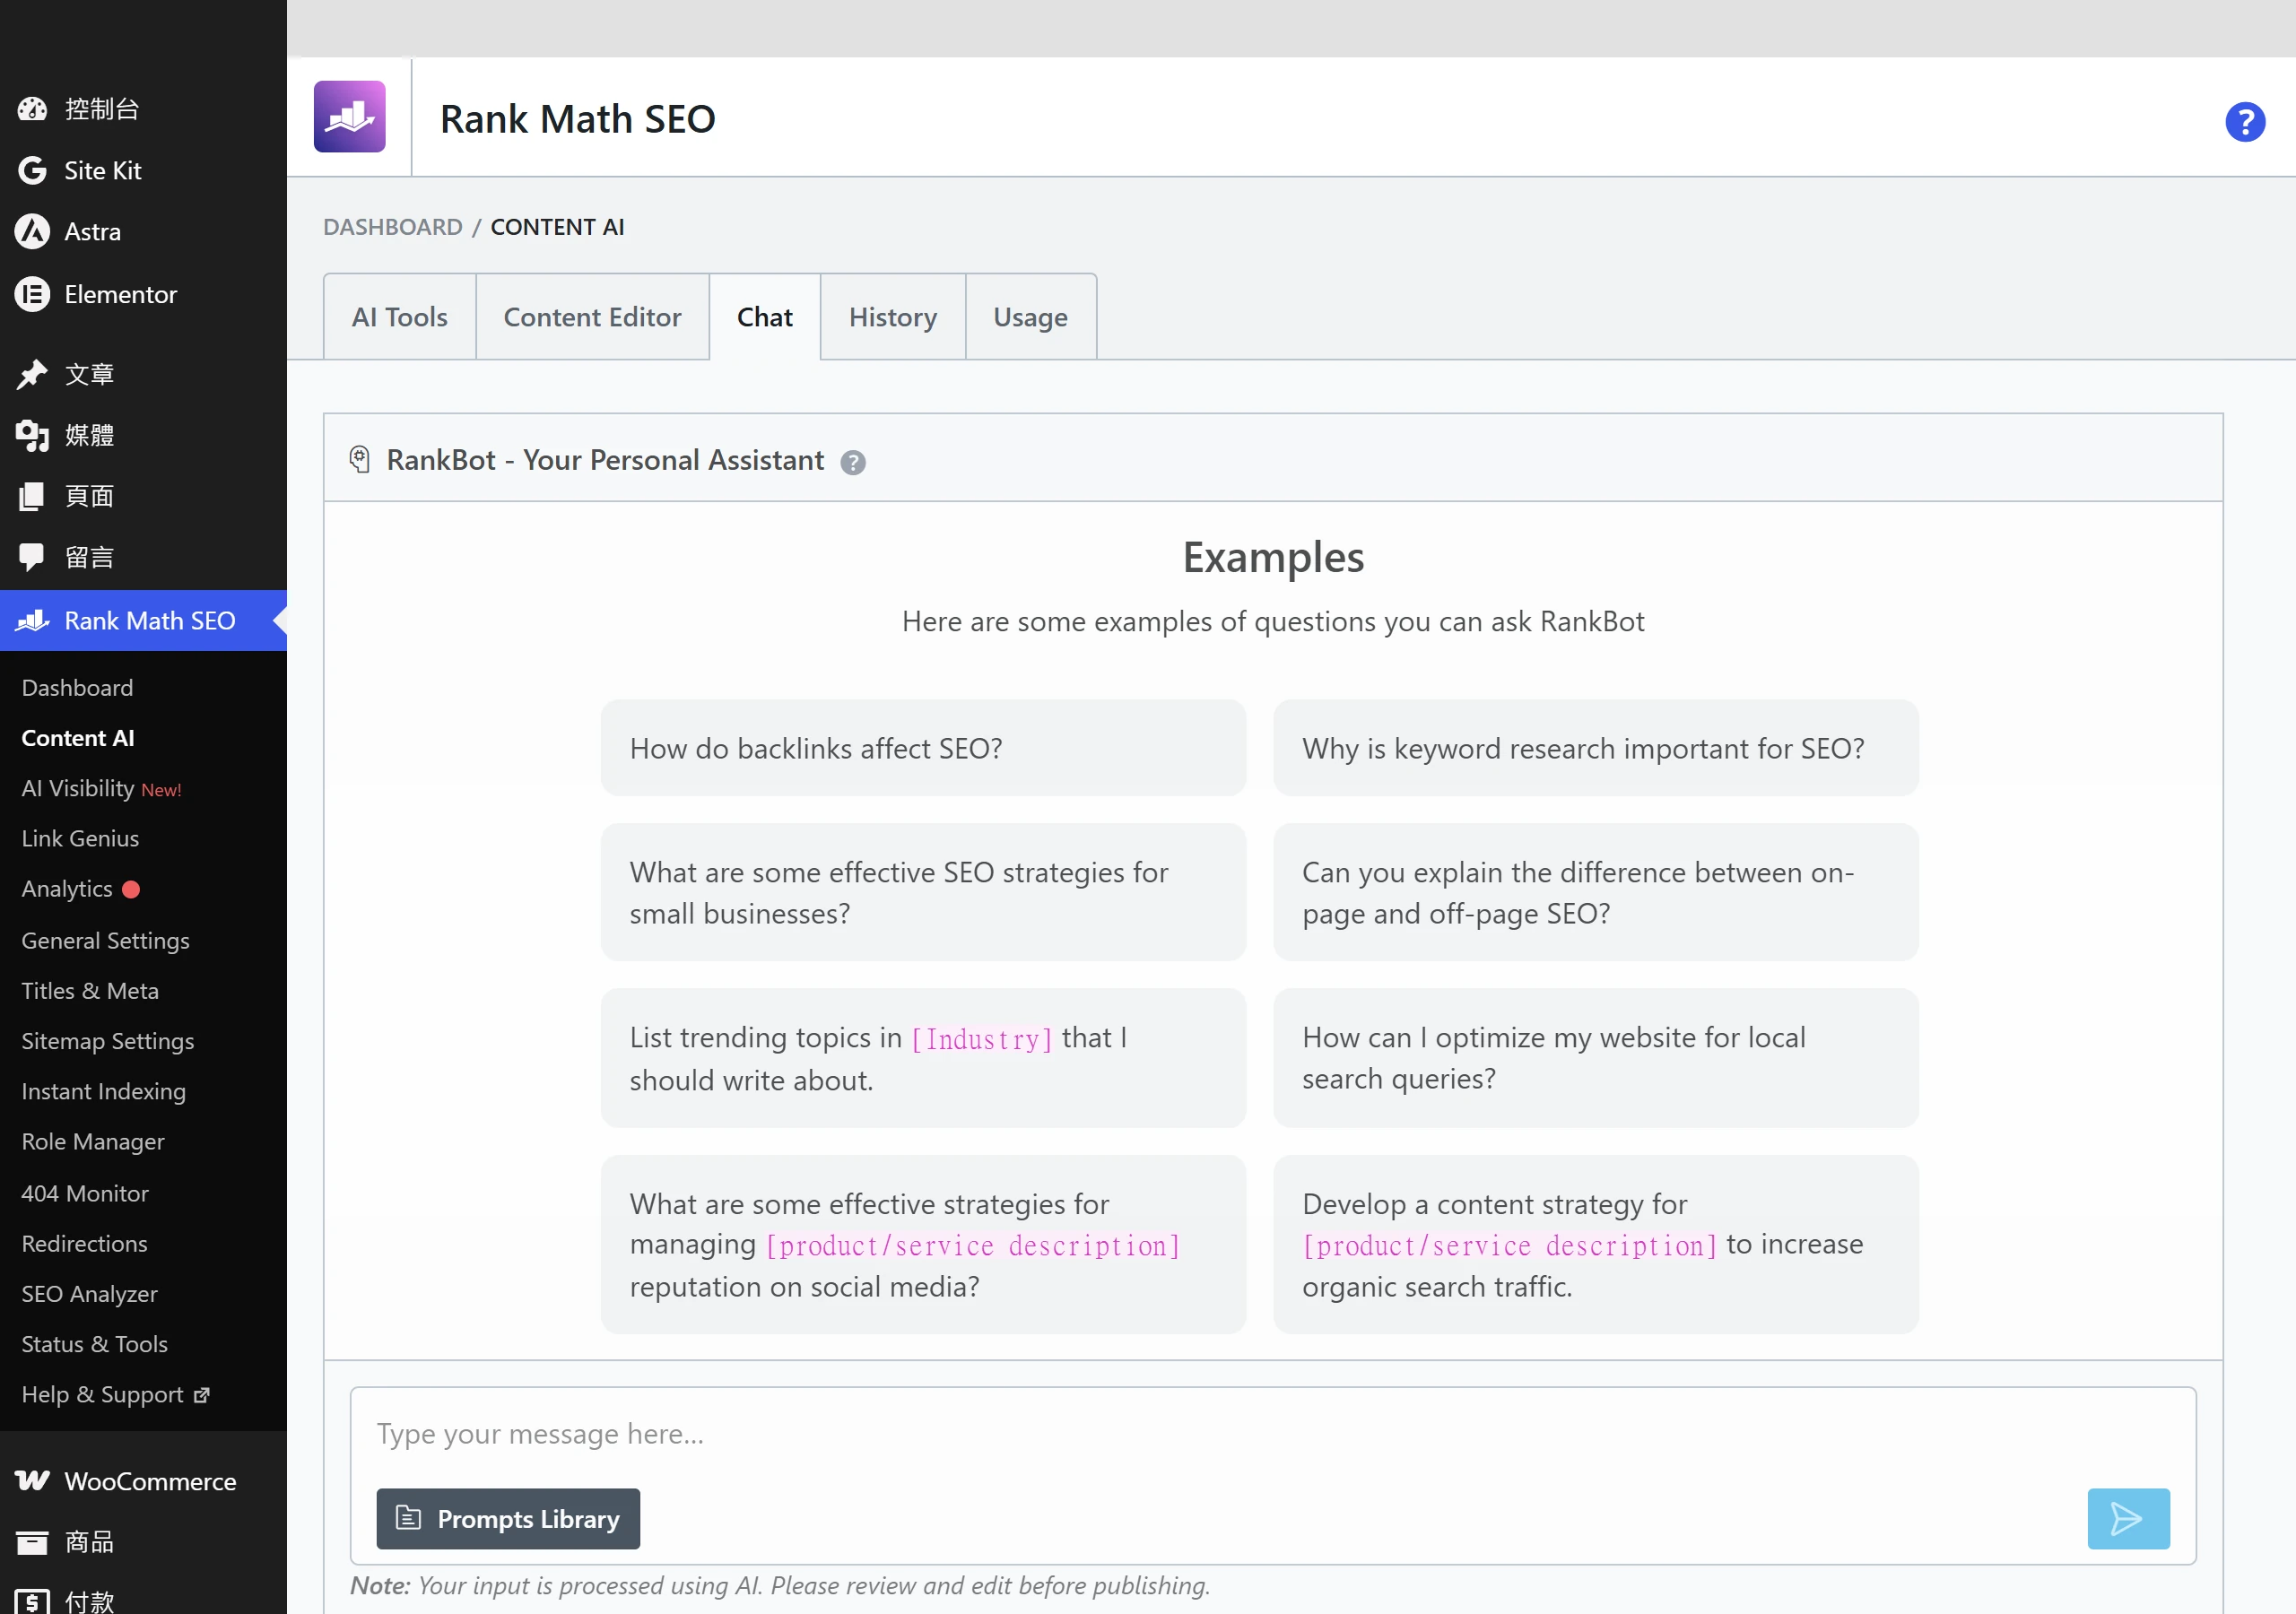Screen dimensions: 2296x1614
Task: Open SEO Analyzer submenu item
Action: pos(89,1293)
